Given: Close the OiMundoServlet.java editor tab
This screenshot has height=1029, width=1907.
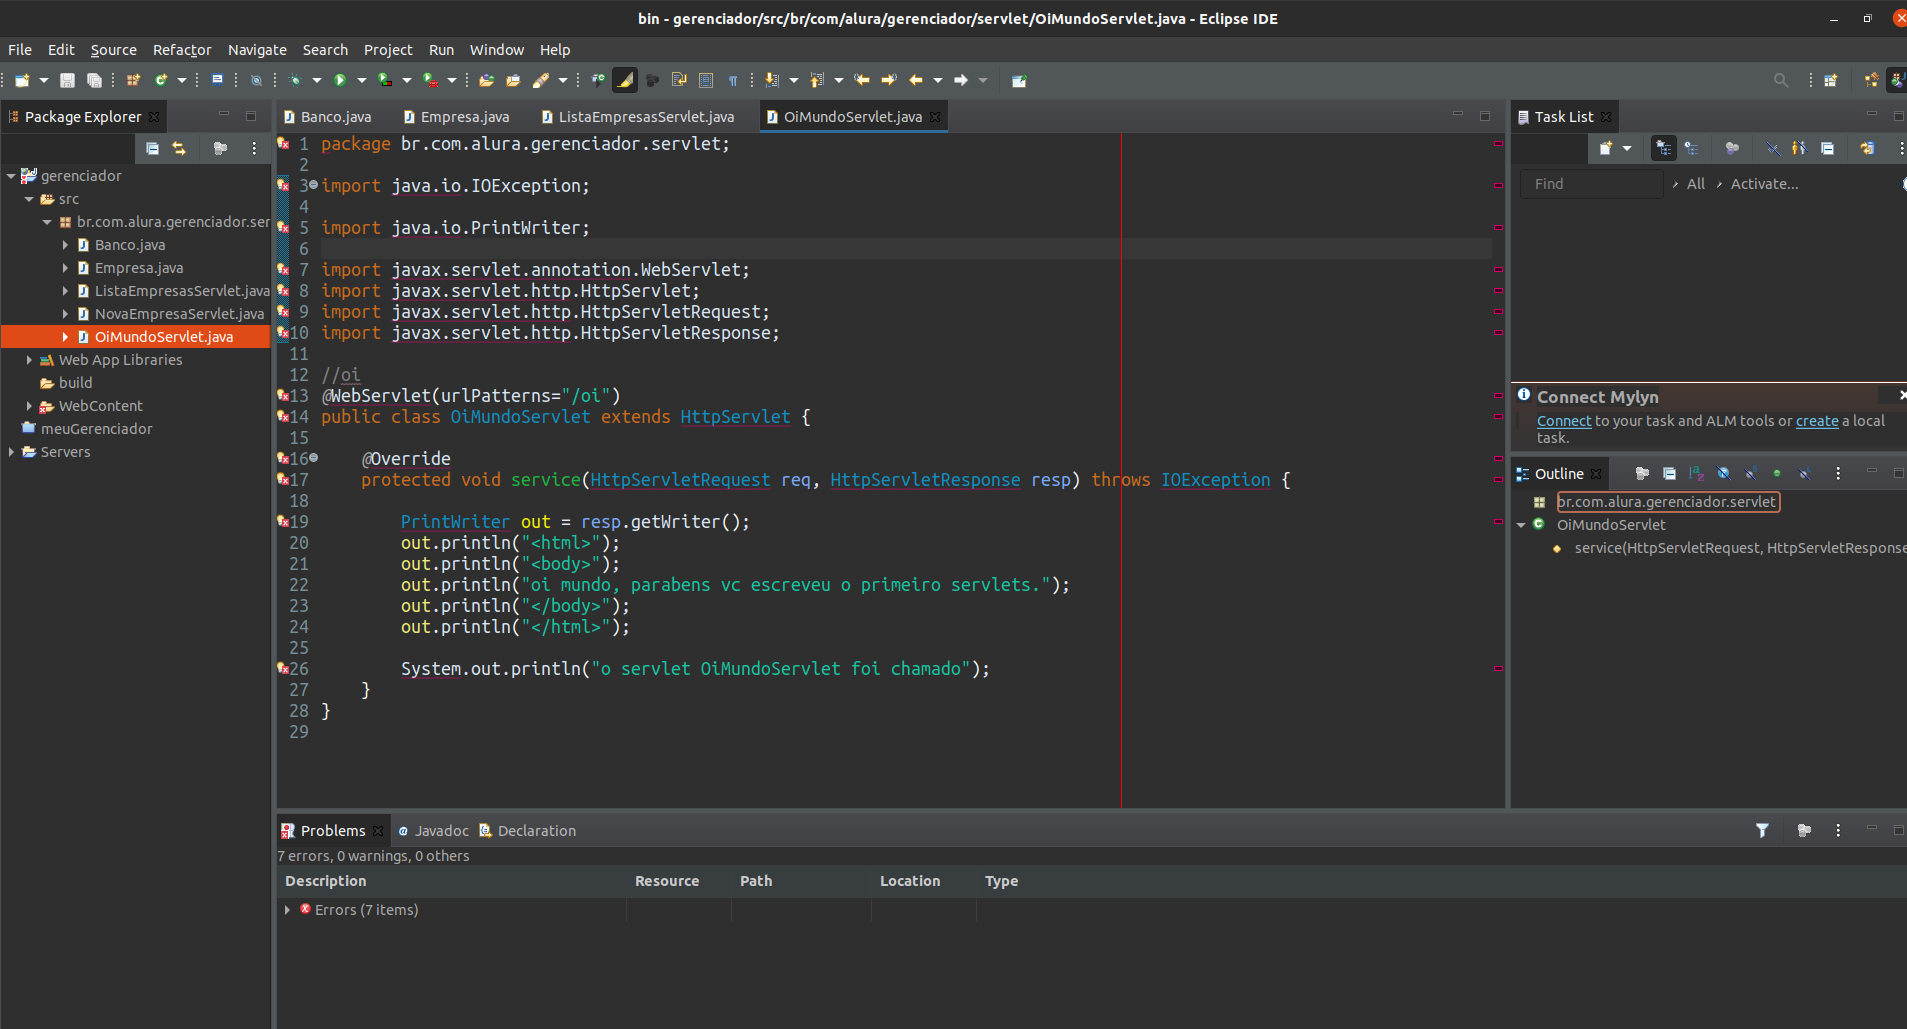Looking at the screenshot, I should [935, 117].
